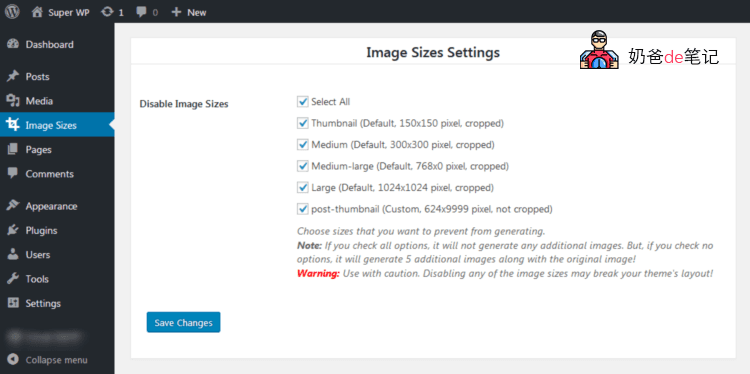Uncheck the Medium-large 768x0 checkbox

[x=302, y=166]
